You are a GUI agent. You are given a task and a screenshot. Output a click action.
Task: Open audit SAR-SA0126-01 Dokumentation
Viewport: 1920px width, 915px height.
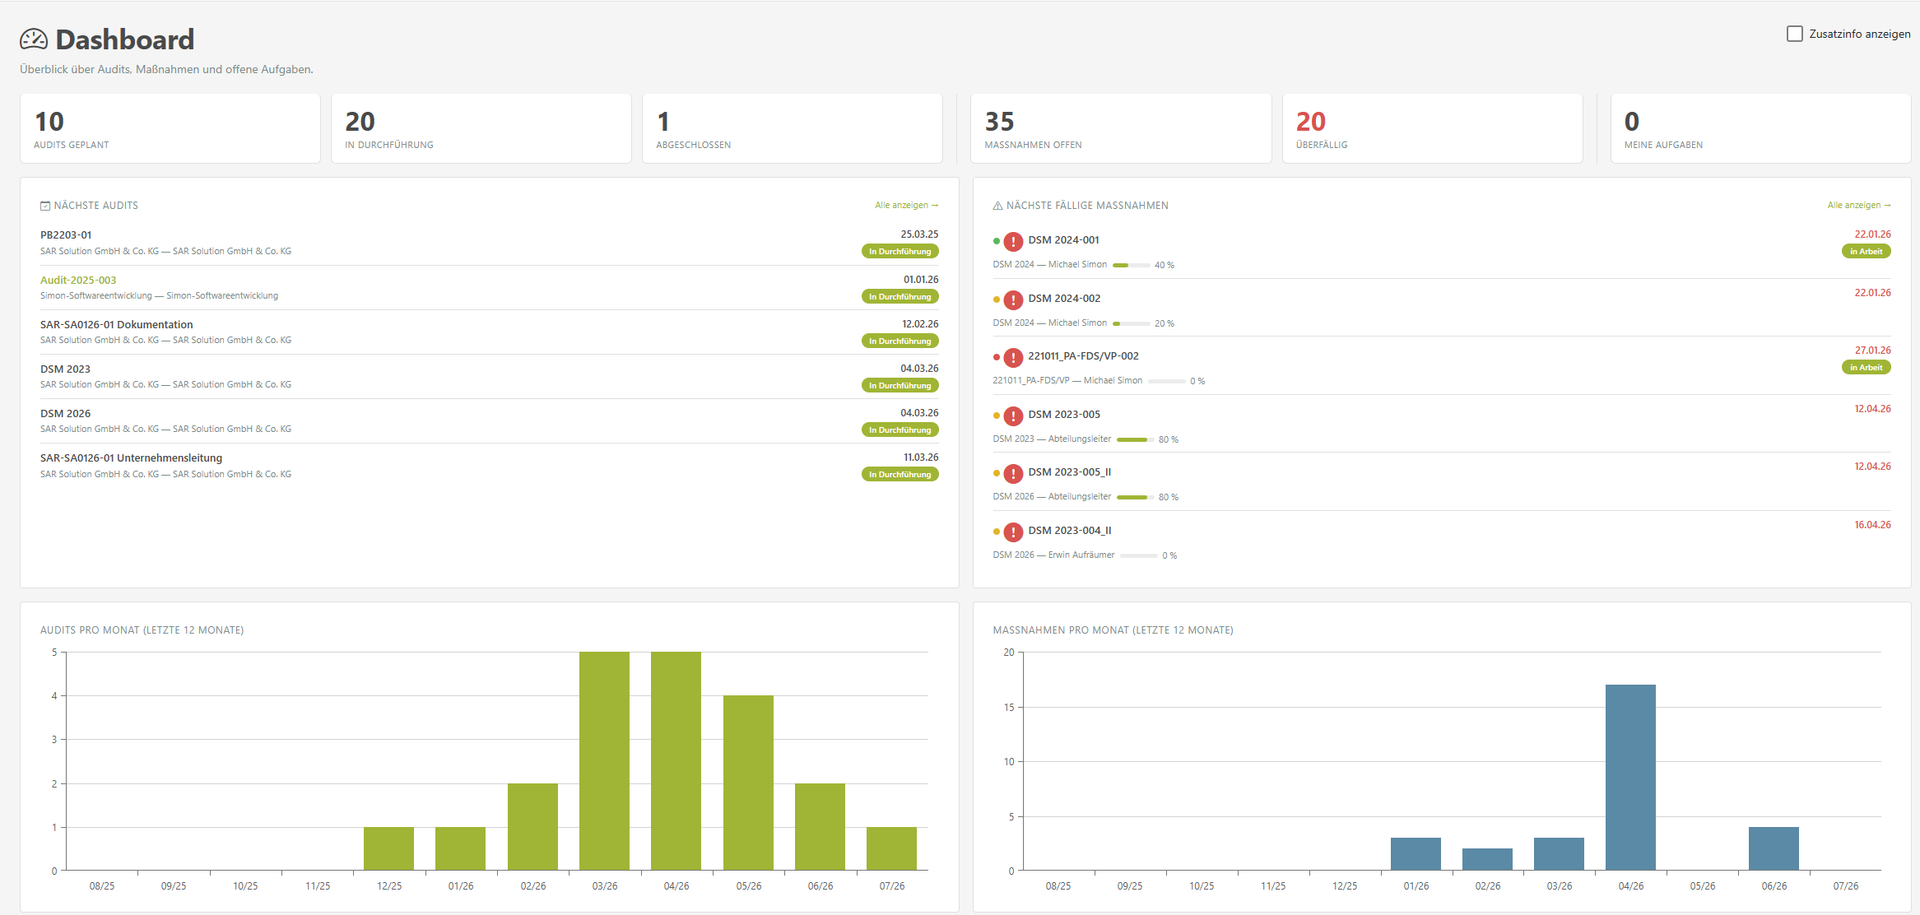pyautogui.click(x=116, y=324)
